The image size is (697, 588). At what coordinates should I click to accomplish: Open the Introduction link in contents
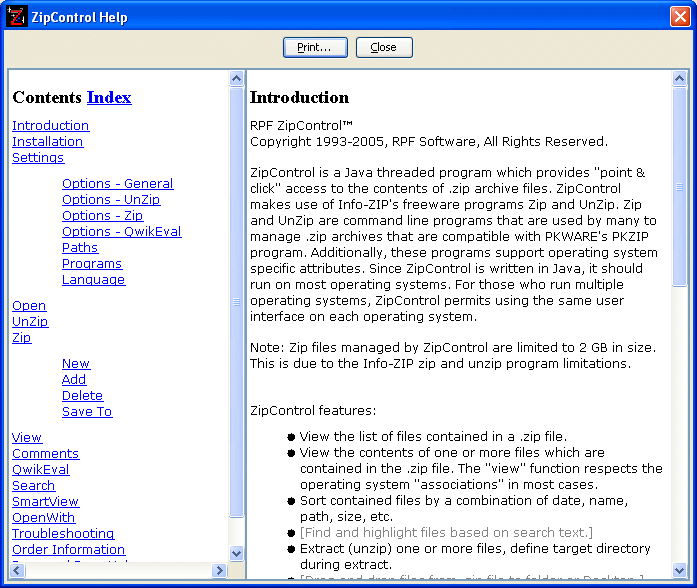[51, 126]
